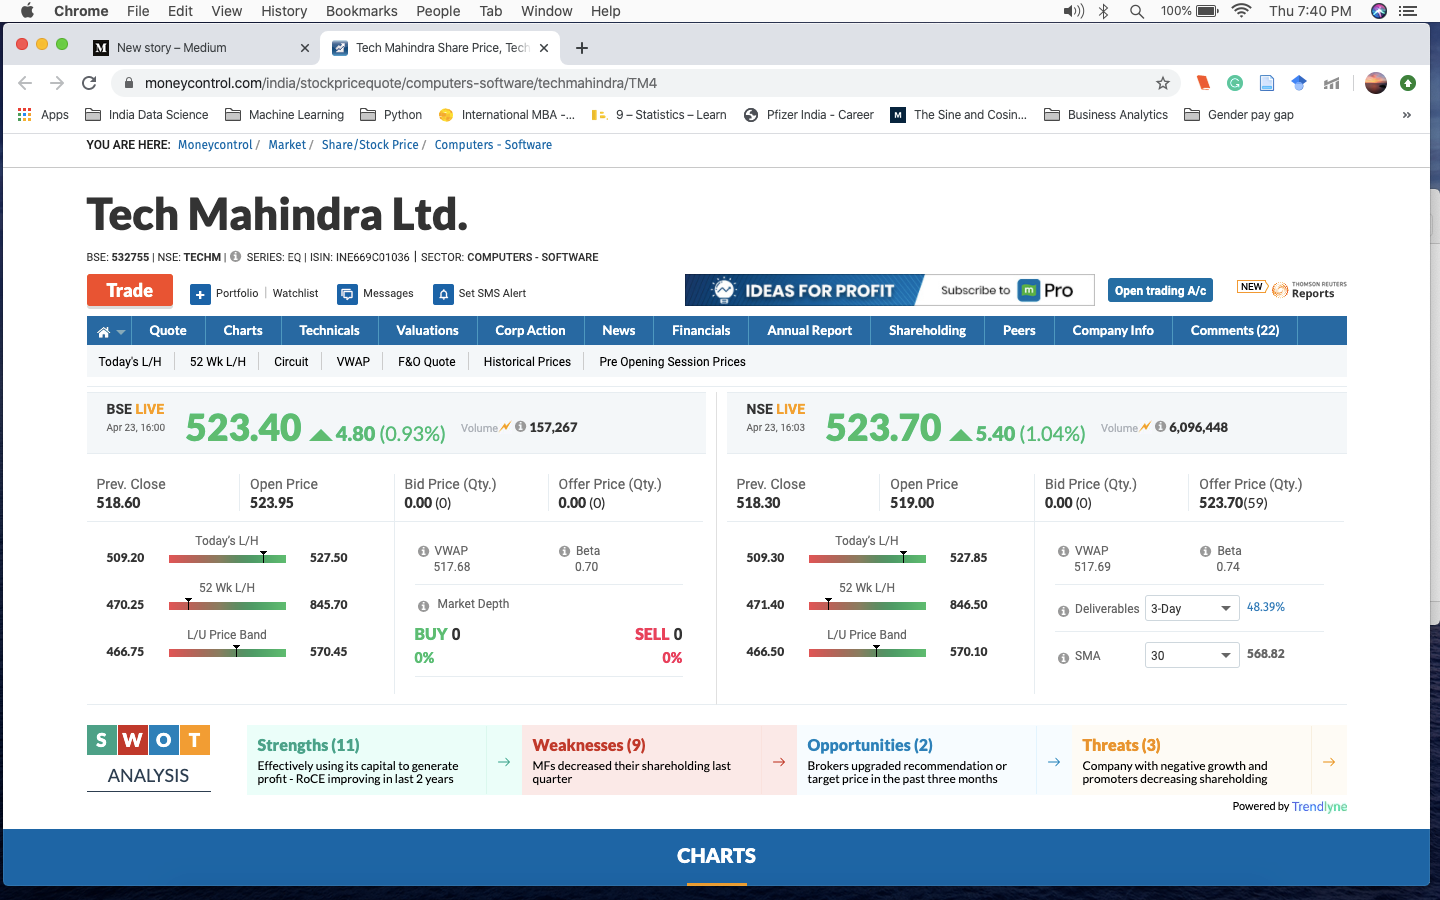Click the info icon next to NSE: TECHM
Screen dimensions: 1440x900
tap(236, 257)
